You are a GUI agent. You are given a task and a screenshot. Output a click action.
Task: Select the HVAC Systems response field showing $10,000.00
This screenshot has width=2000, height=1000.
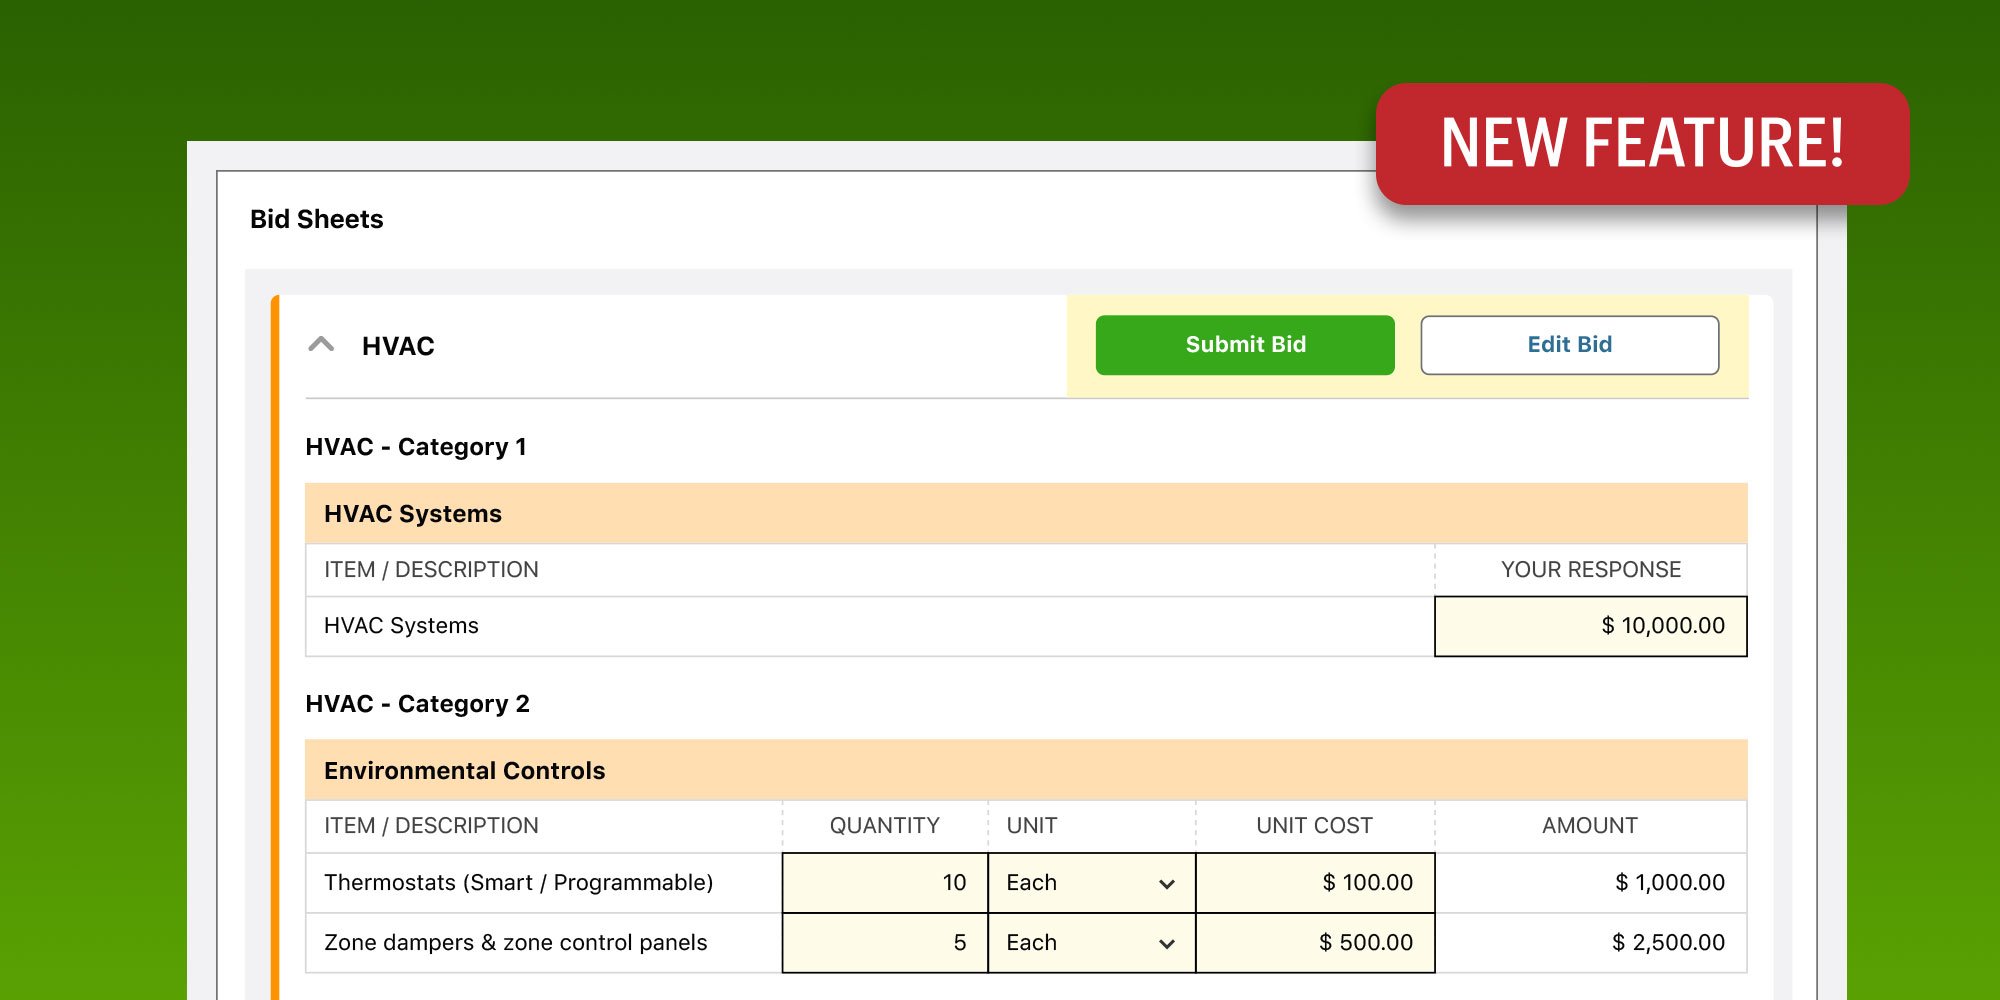1590,626
